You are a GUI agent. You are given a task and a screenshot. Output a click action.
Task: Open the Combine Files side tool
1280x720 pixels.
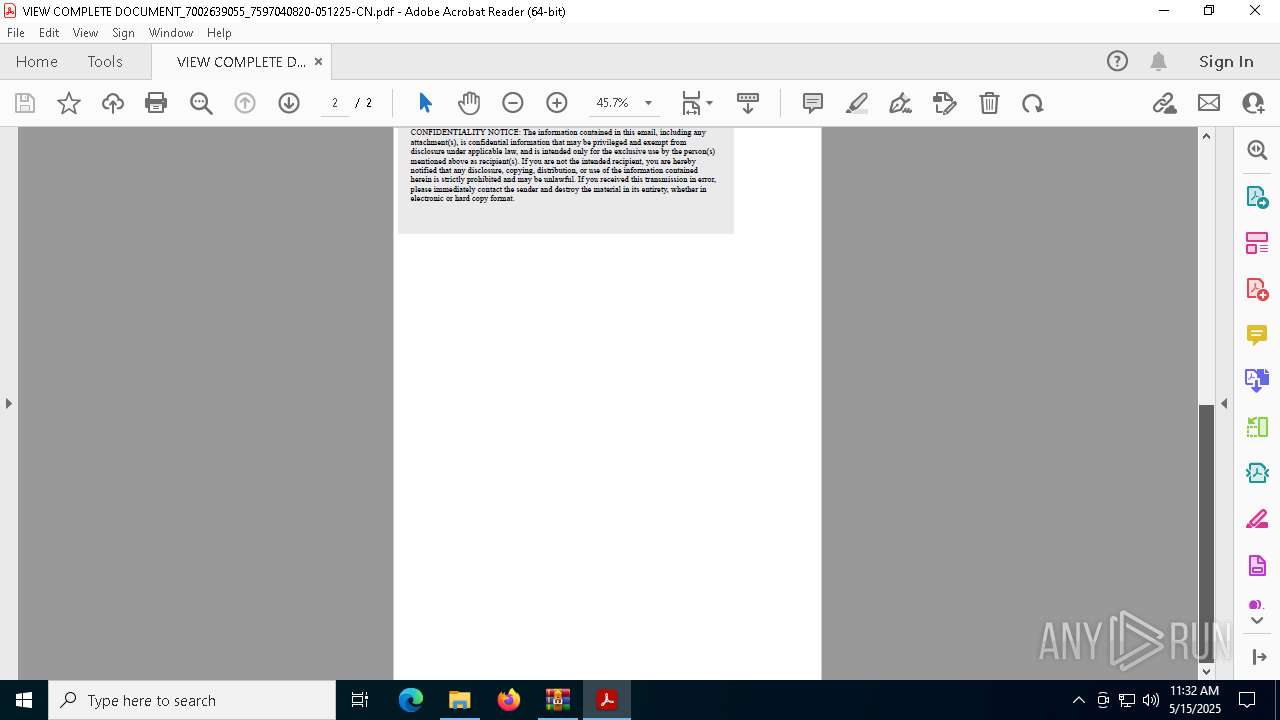pyautogui.click(x=1257, y=380)
